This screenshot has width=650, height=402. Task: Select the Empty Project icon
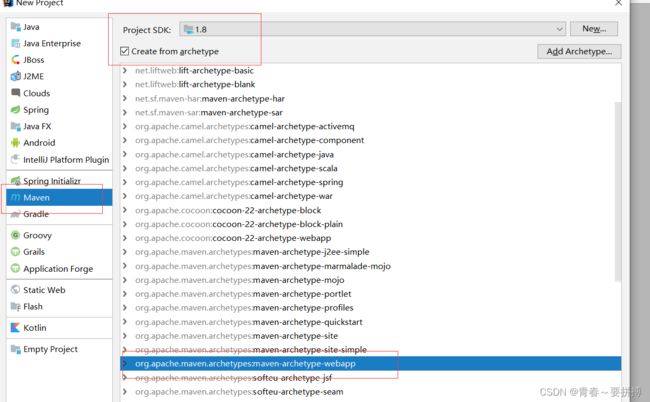tap(16, 349)
